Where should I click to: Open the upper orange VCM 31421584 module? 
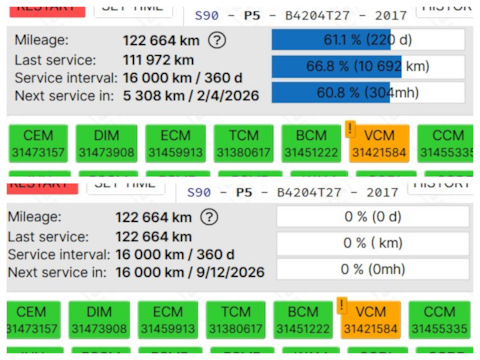pos(379,144)
